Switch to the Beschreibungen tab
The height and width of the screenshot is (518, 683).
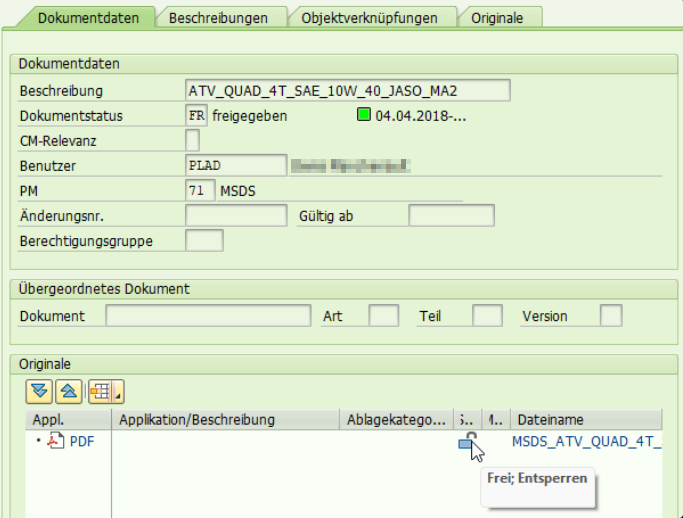(218, 18)
